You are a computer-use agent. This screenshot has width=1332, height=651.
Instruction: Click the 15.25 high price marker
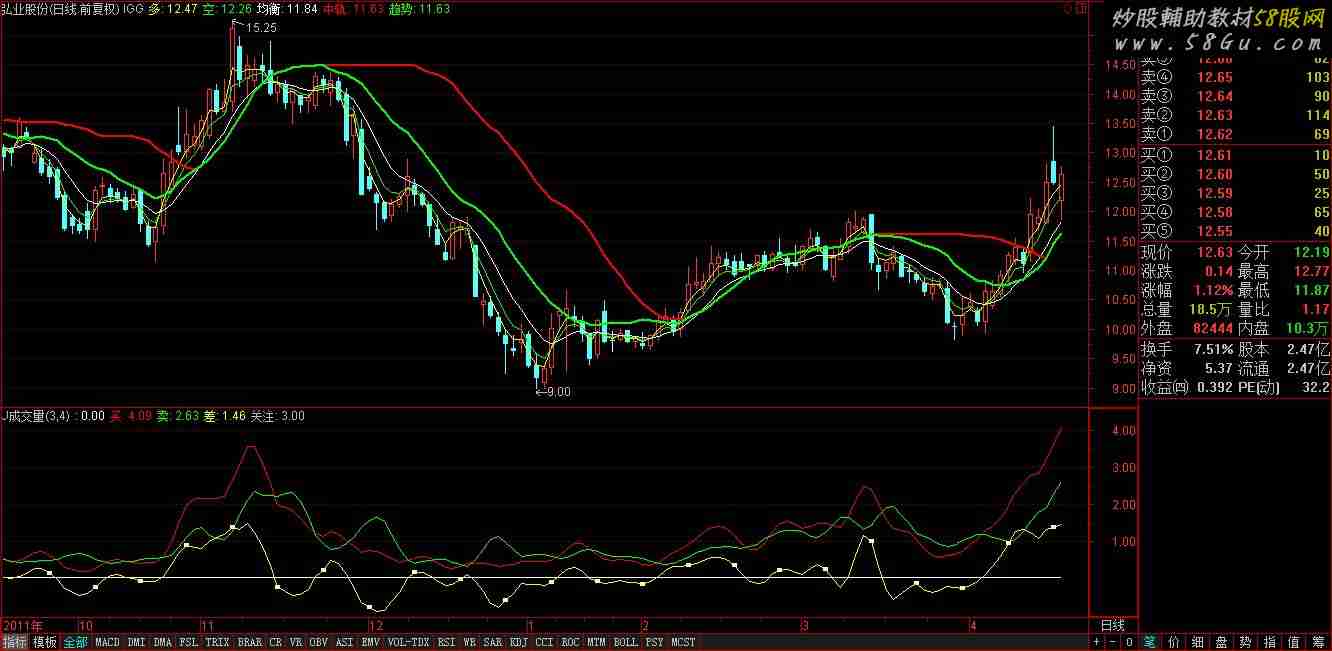pyautogui.click(x=261, y=28)
